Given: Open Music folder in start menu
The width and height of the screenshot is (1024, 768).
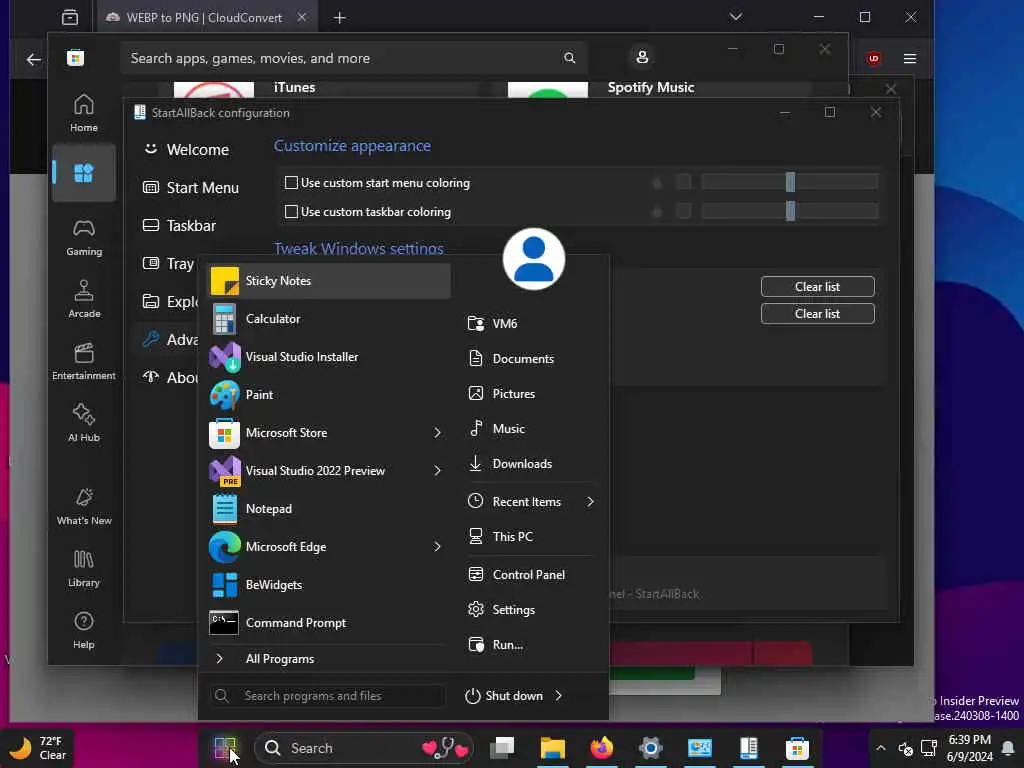Looking at the screenshot, I should [530, 428].
